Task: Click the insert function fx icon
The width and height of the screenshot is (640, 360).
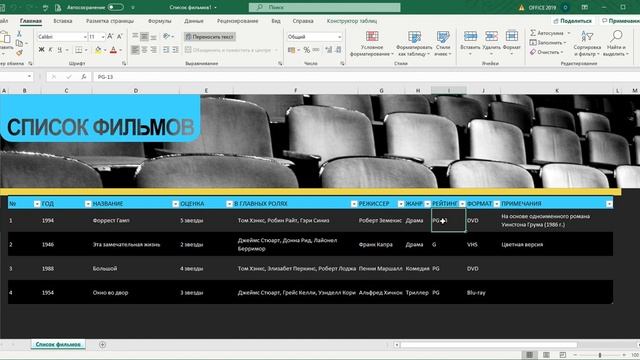Action: (x=84, y=77)
